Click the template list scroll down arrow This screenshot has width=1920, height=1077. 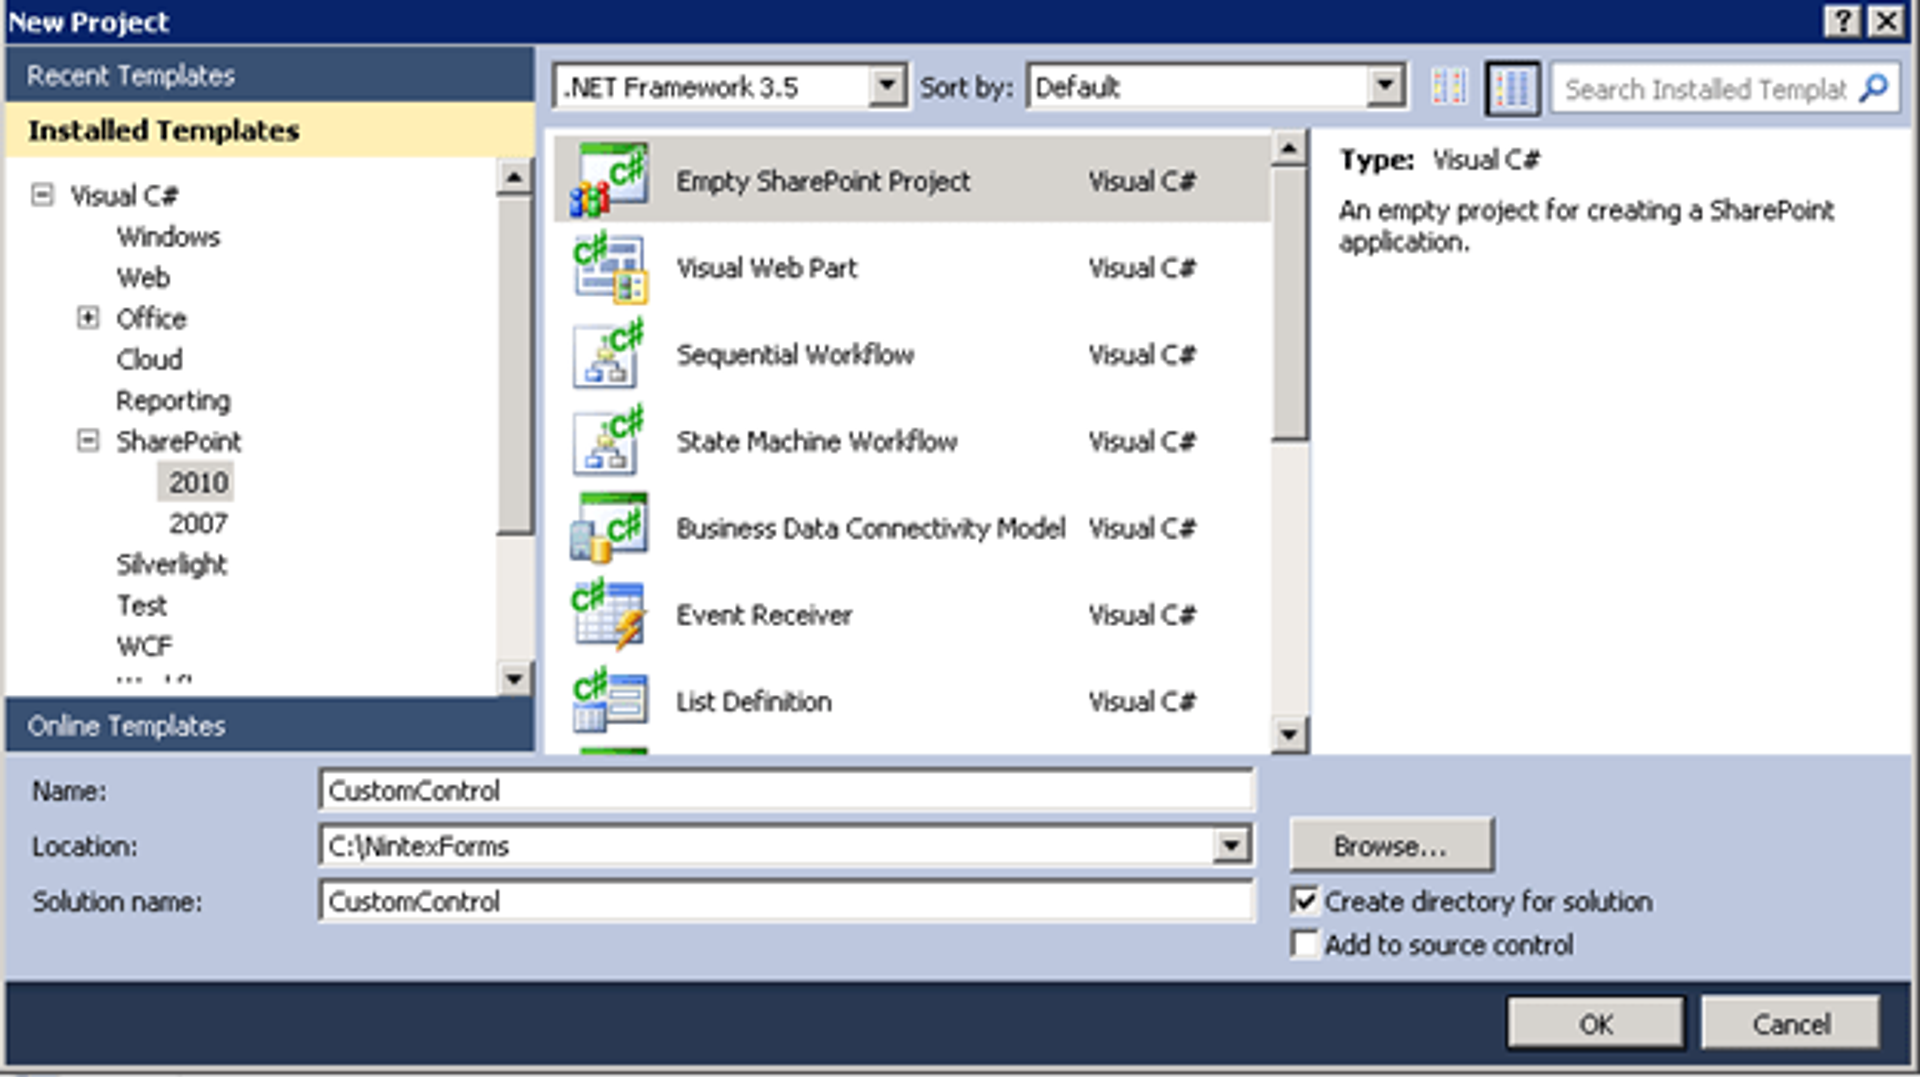pos(1289,735)
